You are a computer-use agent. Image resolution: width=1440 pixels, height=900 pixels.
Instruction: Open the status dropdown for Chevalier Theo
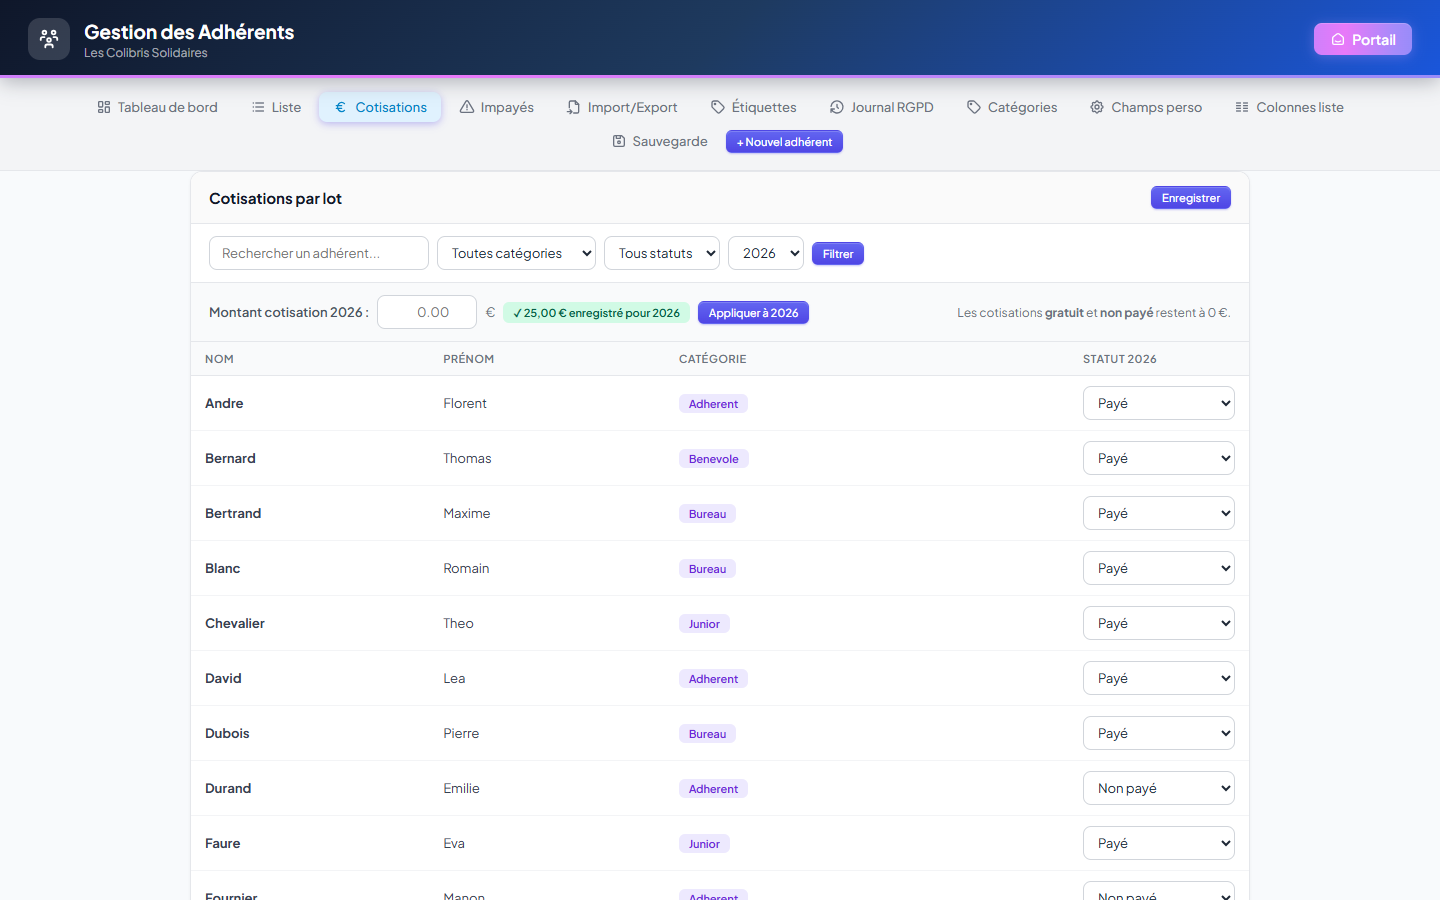(x=1159, y=623)
